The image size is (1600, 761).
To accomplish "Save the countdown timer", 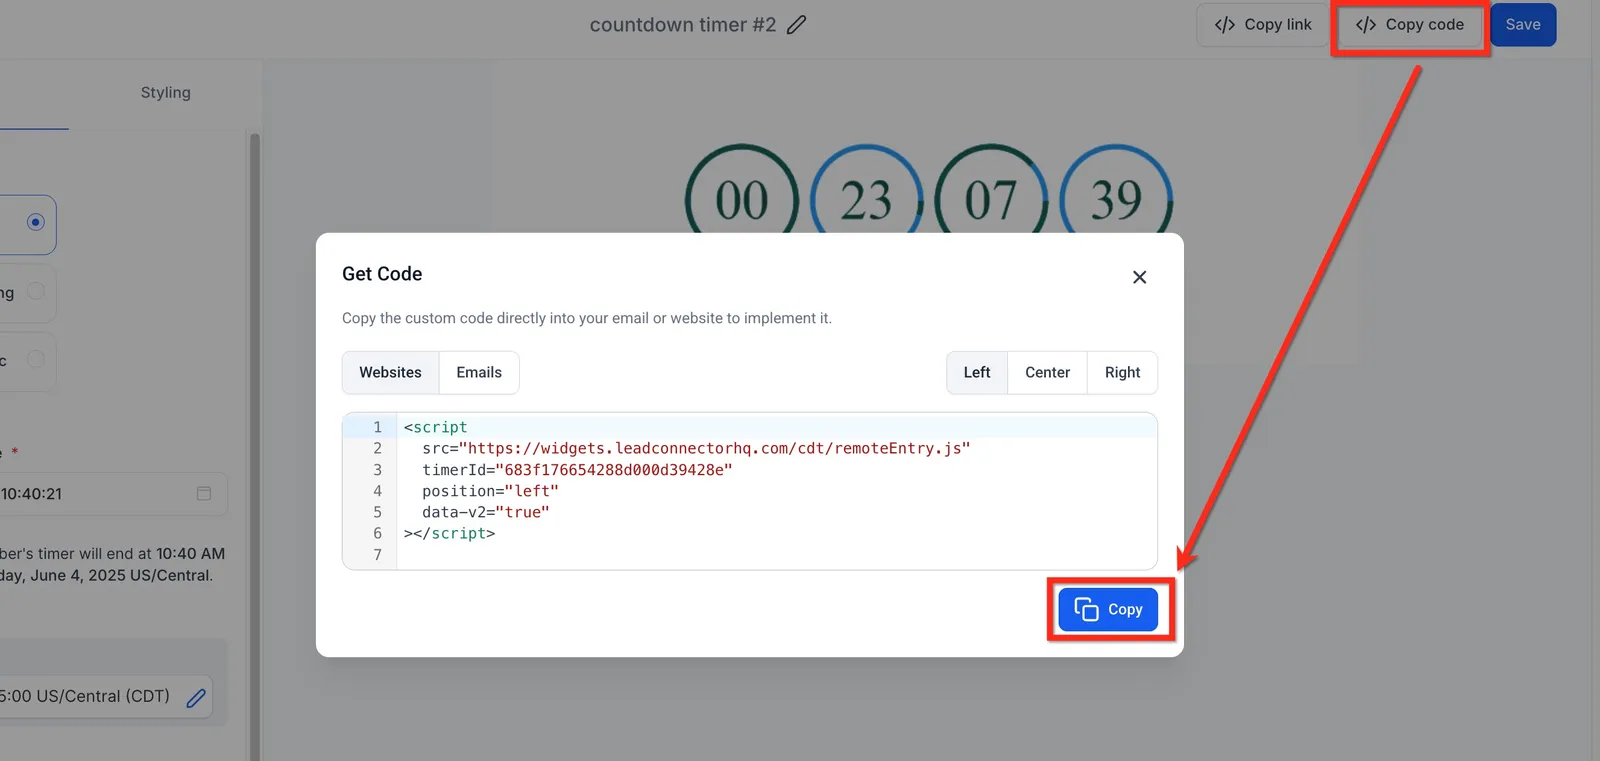I will (x=1523, y=25).
